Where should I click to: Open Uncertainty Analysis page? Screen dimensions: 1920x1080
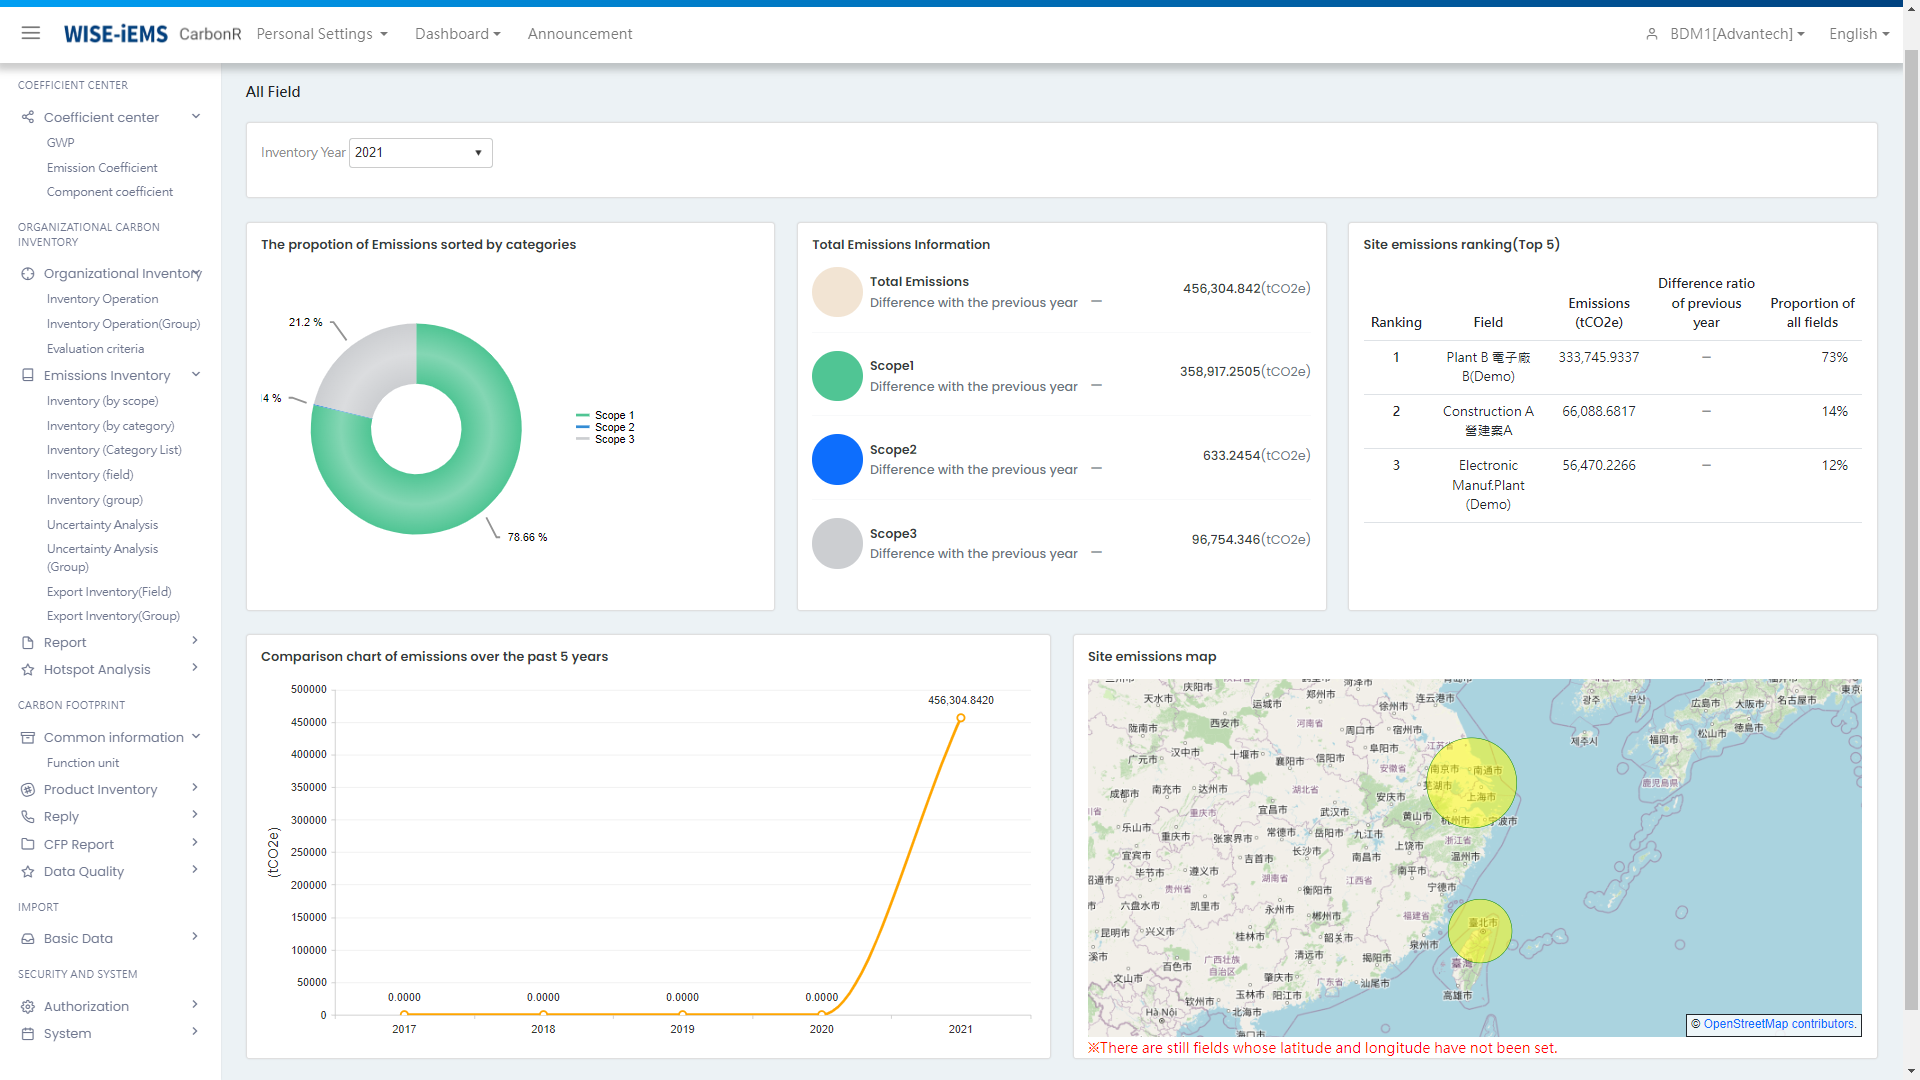click(102, 525)
